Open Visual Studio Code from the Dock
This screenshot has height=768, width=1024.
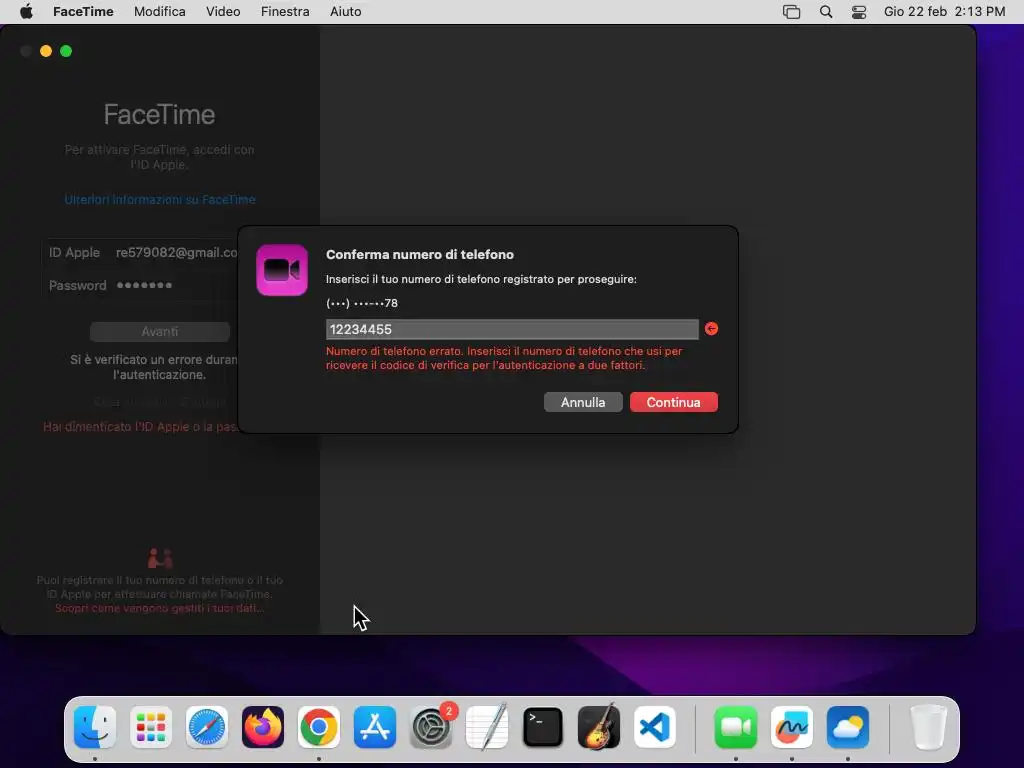pyautogui.click(x=655, y=727)
